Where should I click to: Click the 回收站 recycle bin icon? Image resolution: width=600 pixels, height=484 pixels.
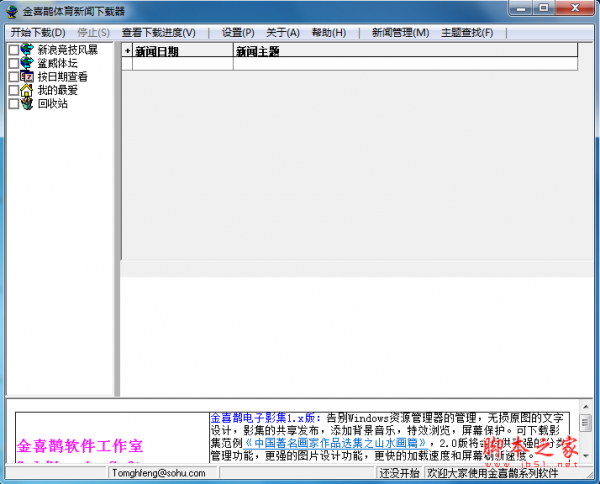pyautogui.click(x=27, y=104)
